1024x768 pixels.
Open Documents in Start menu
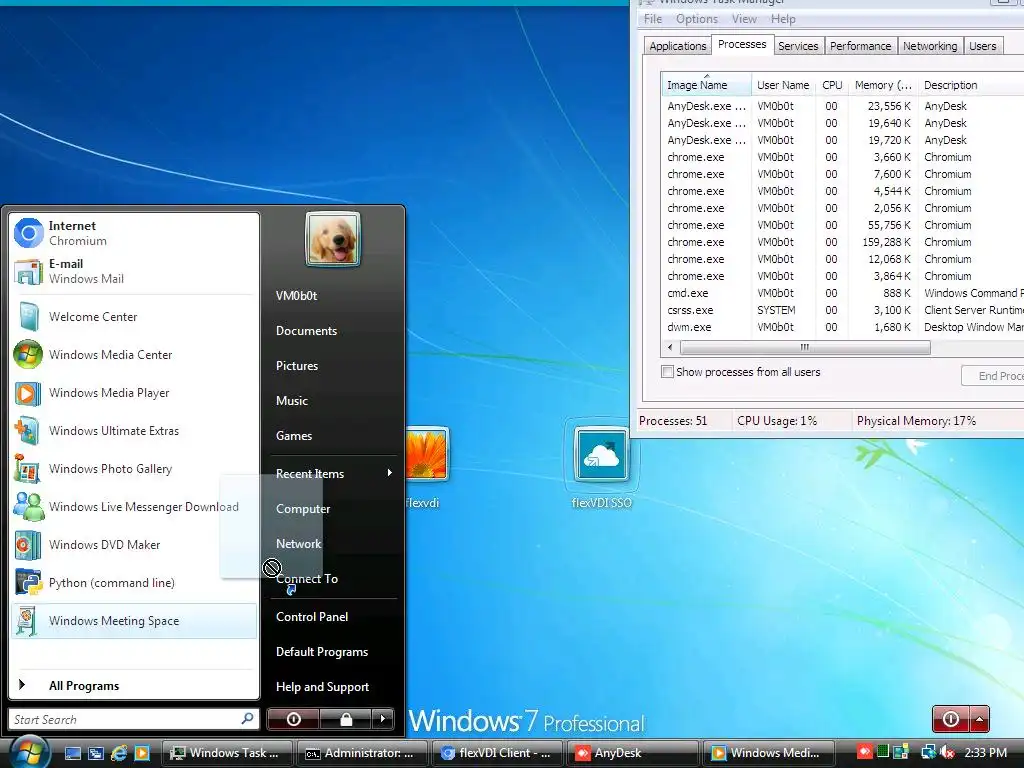point(332,330)
